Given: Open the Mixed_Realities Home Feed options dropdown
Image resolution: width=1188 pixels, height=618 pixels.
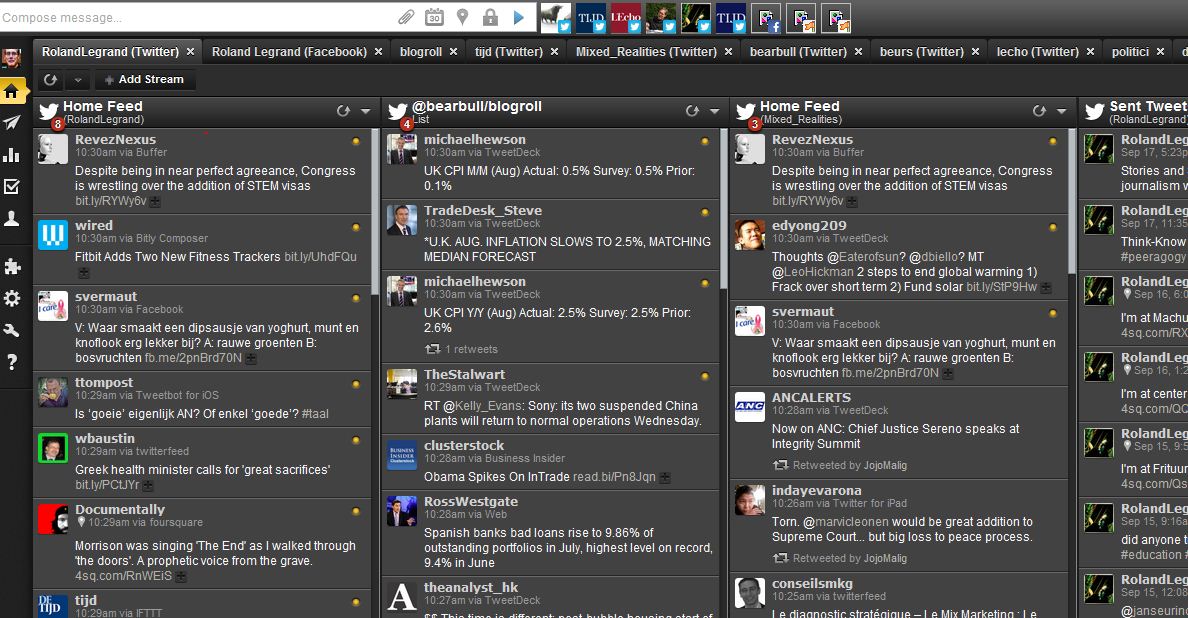Looking at the screenshot, I should pyautogui.click(x=1061, y=111).
